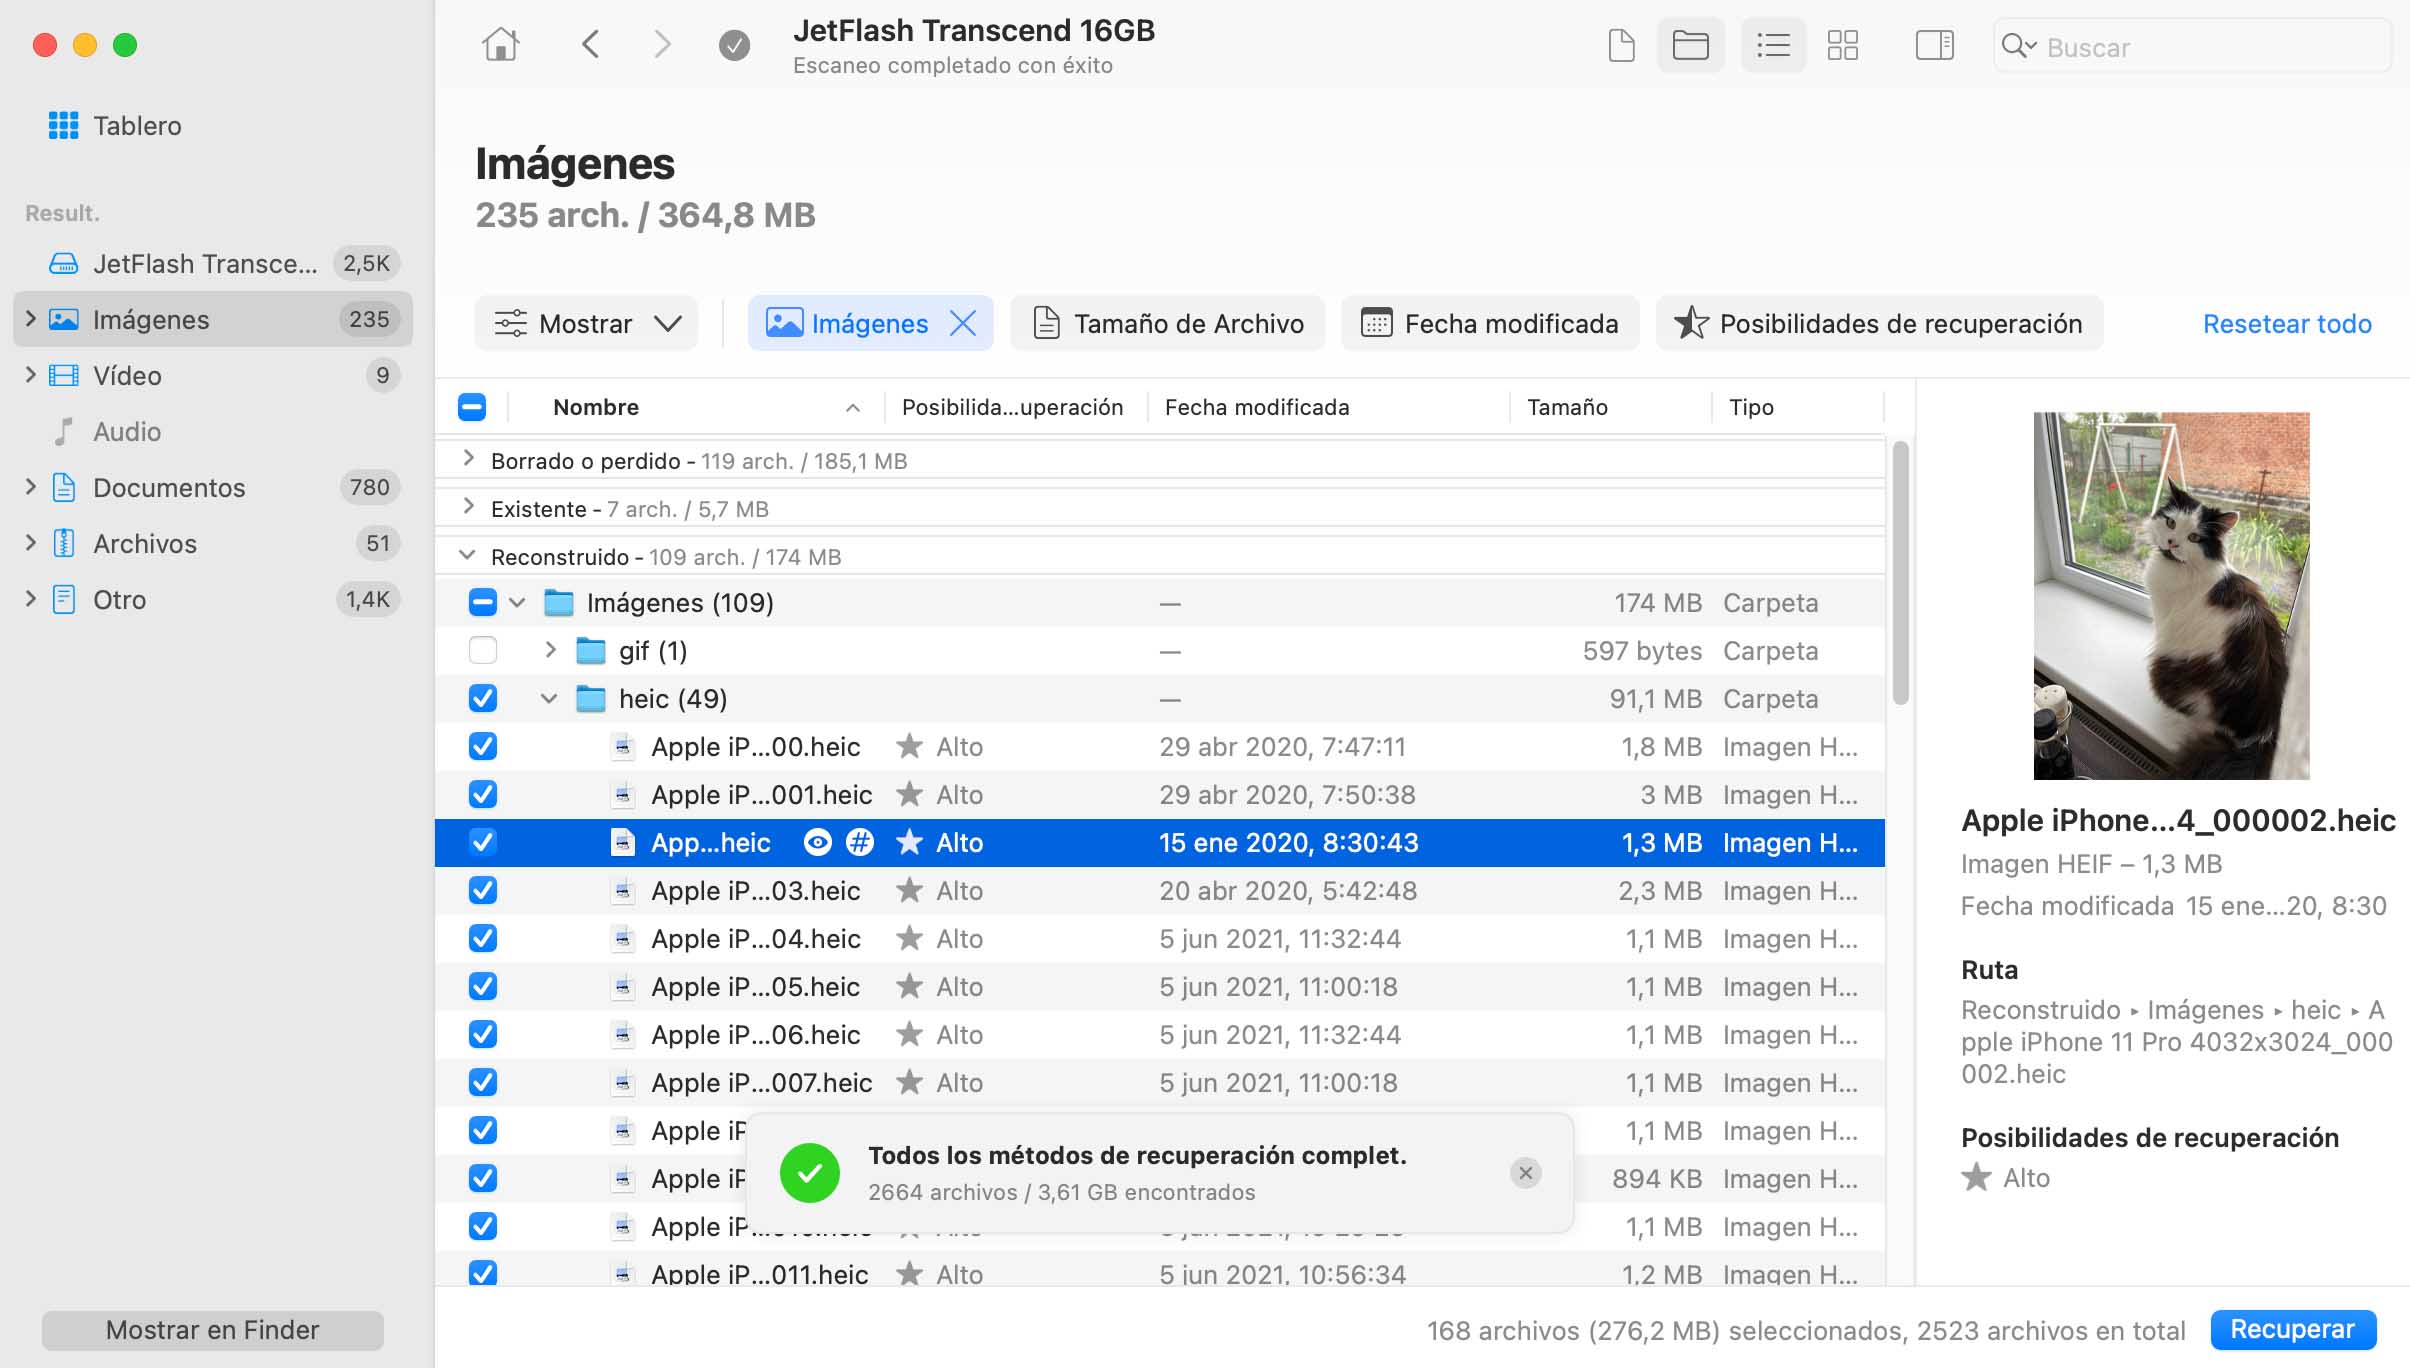Uncheck Apple iP...04.heic checkbox

[x=483, y=939]
